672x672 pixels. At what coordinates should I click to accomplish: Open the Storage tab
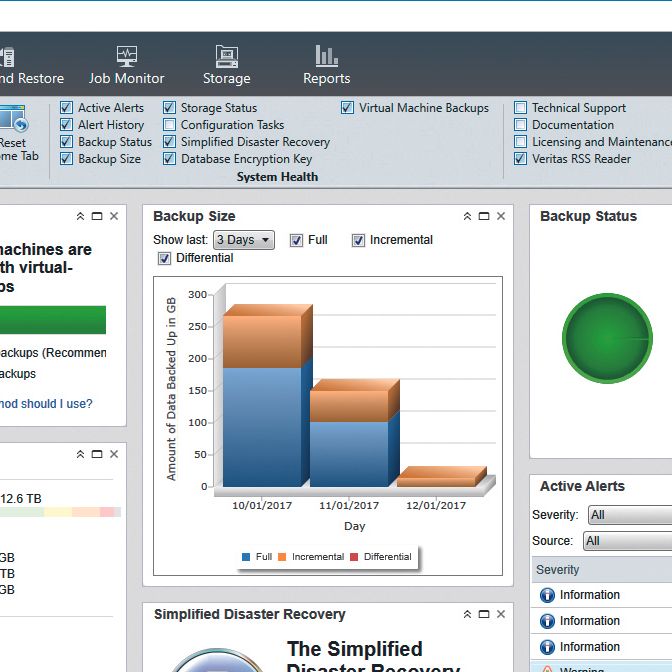tap(227, 65)
